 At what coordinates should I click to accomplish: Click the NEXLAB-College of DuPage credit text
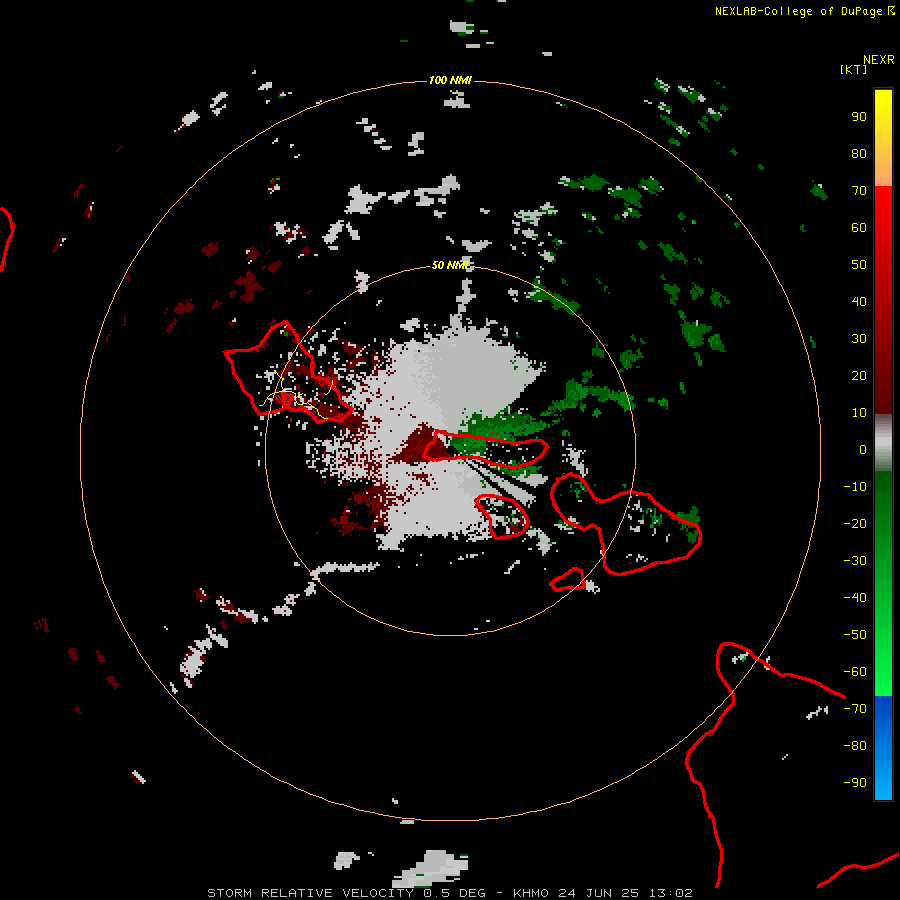(798, 11)
